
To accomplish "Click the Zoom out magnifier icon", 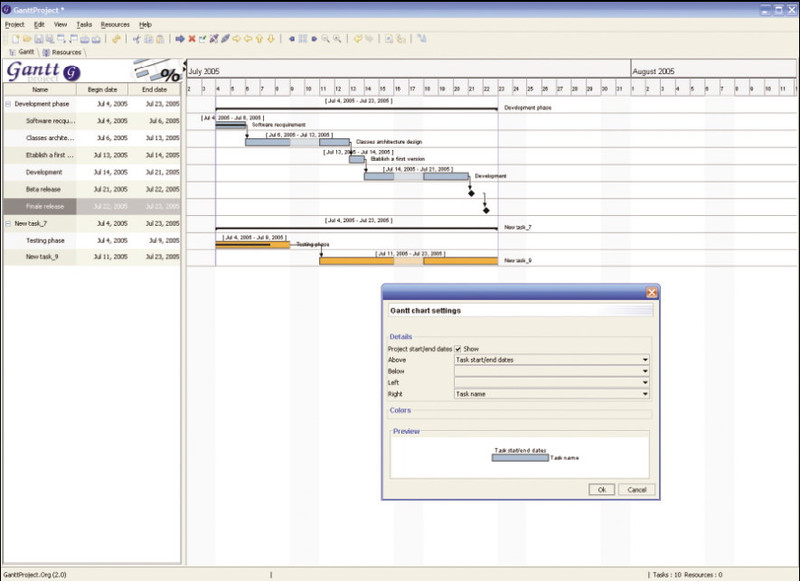I will click(x=325, y=39).
